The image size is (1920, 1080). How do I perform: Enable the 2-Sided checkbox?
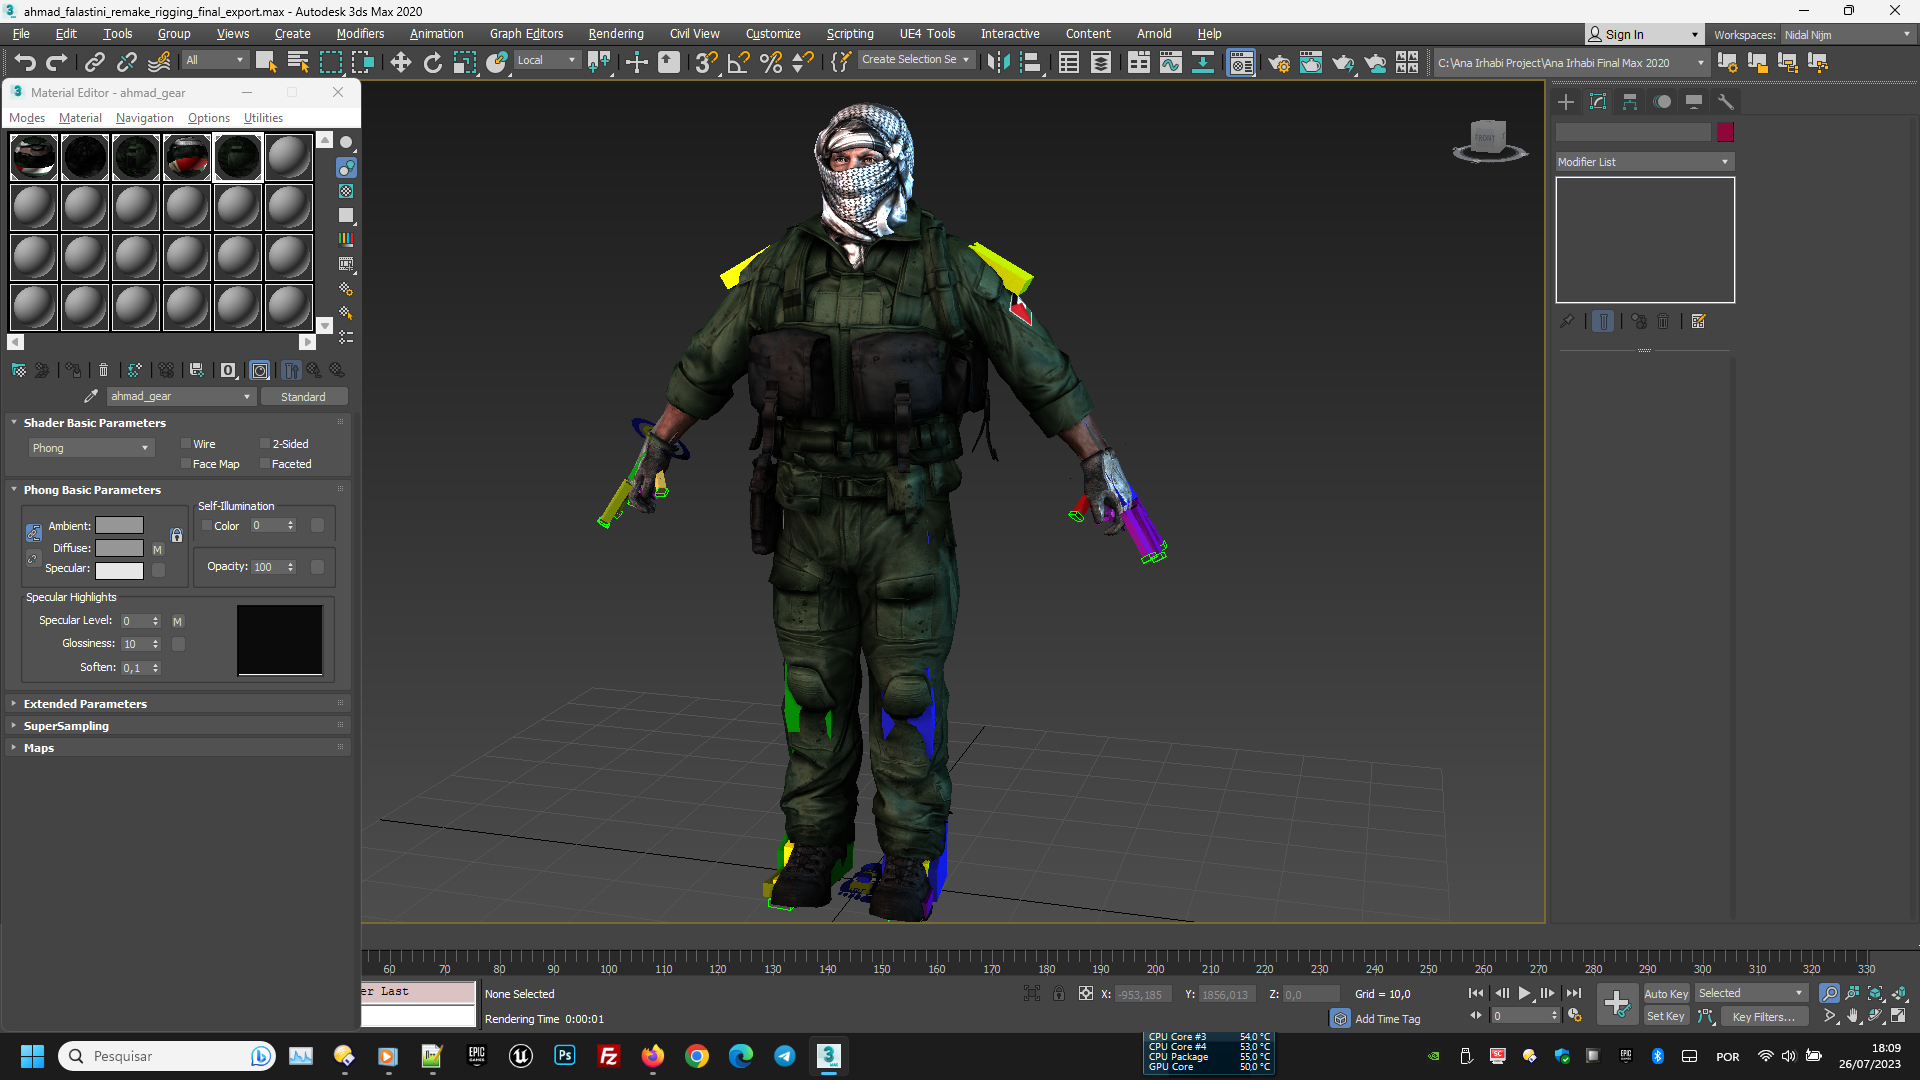click(265, 444)
